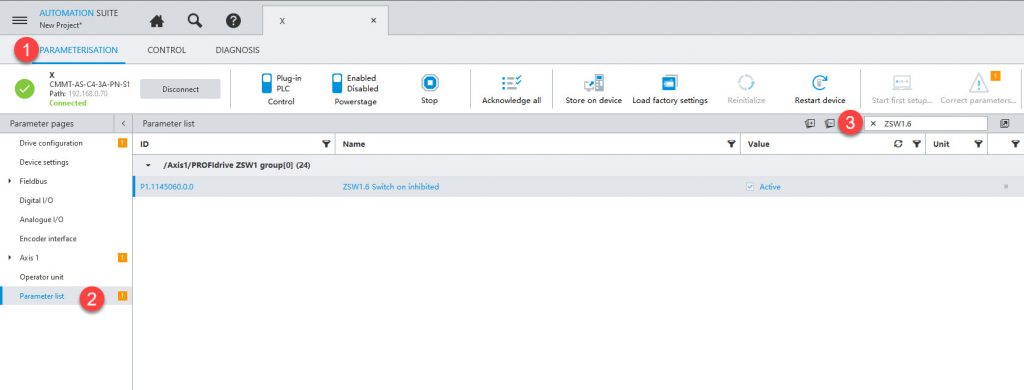Click ZSW1.6 Switch on inhibited name

pyautogui.click(x=391, y=187)
